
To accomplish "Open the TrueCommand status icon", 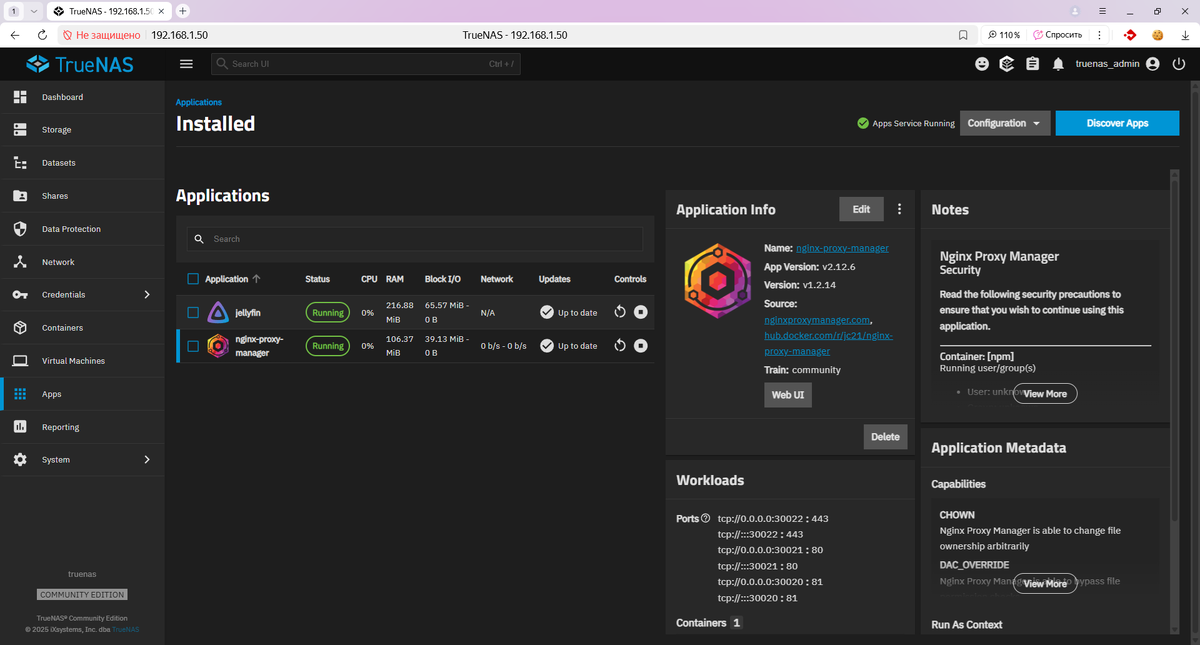I will 1007,64.
